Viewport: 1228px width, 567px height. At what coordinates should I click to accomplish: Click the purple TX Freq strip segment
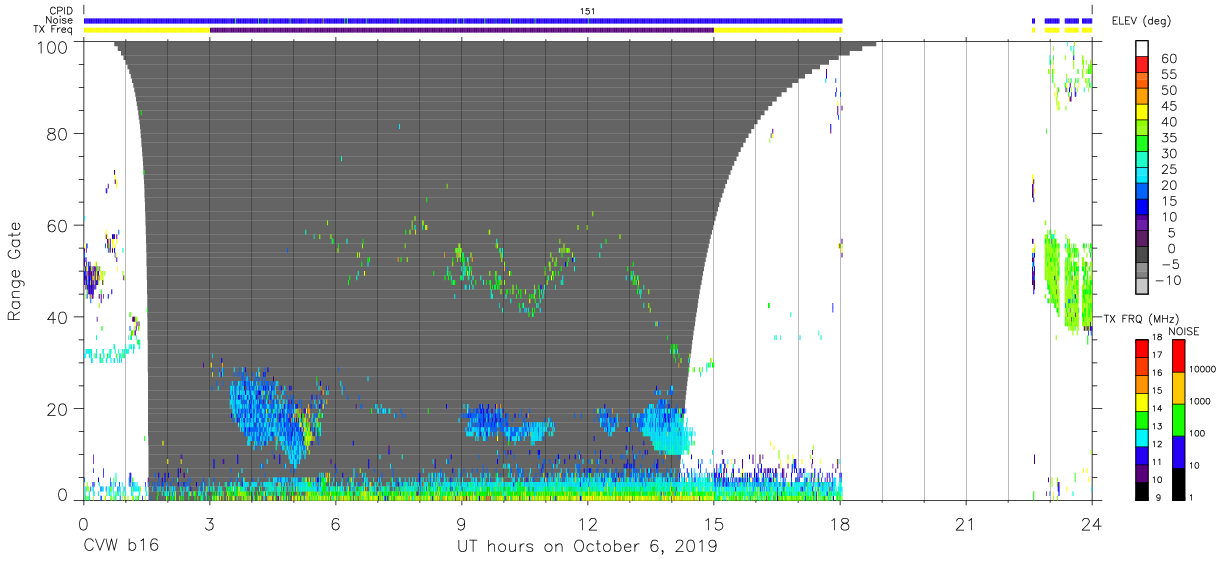coord(462,30)
